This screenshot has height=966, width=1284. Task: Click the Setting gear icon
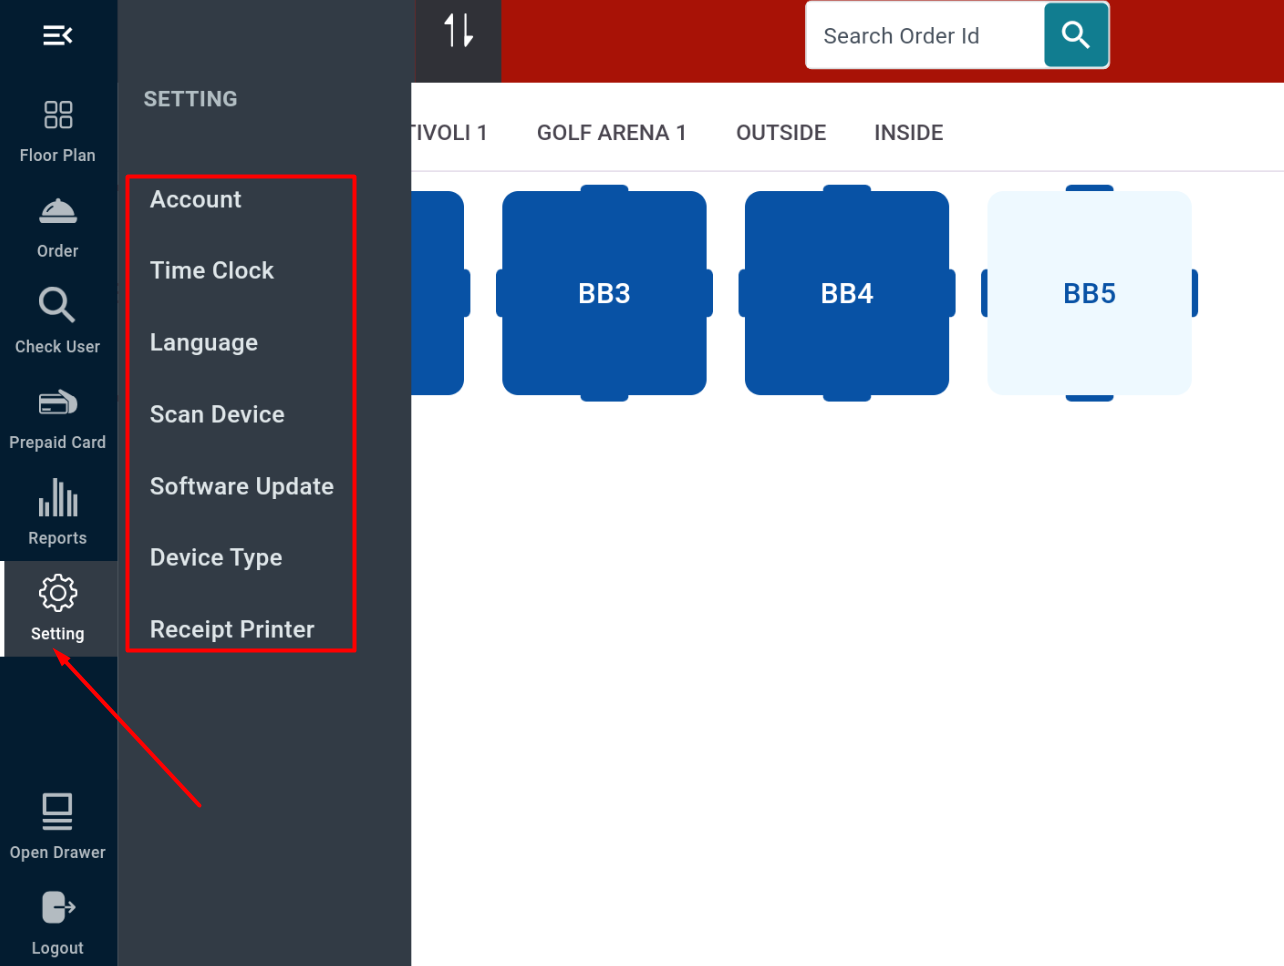[x=58, y=593]
